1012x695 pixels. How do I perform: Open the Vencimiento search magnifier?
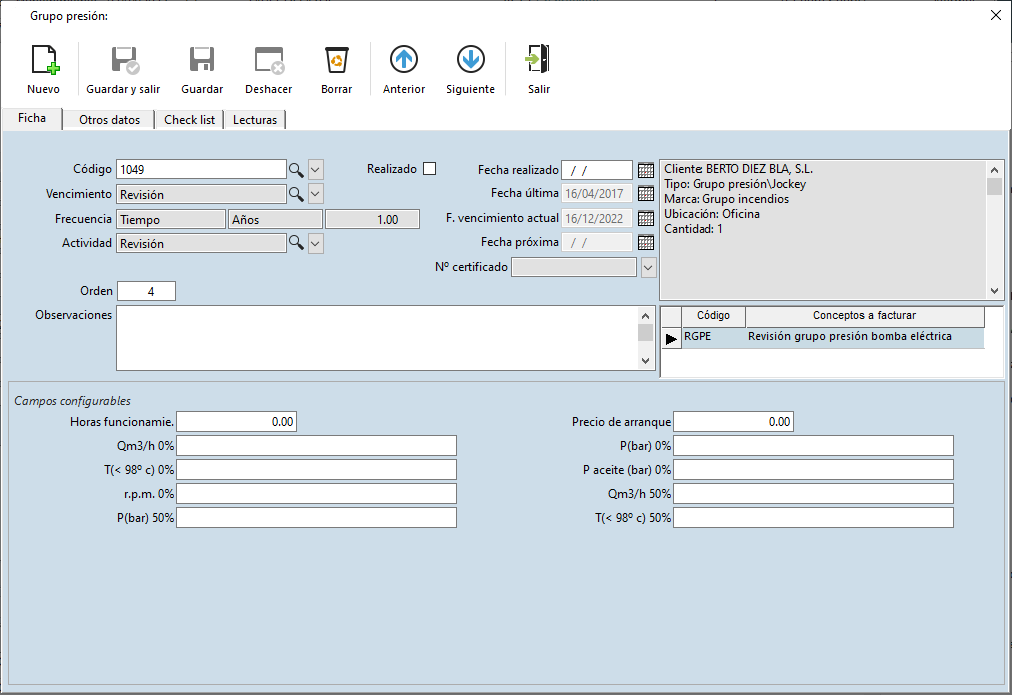[x=296, y=194]
